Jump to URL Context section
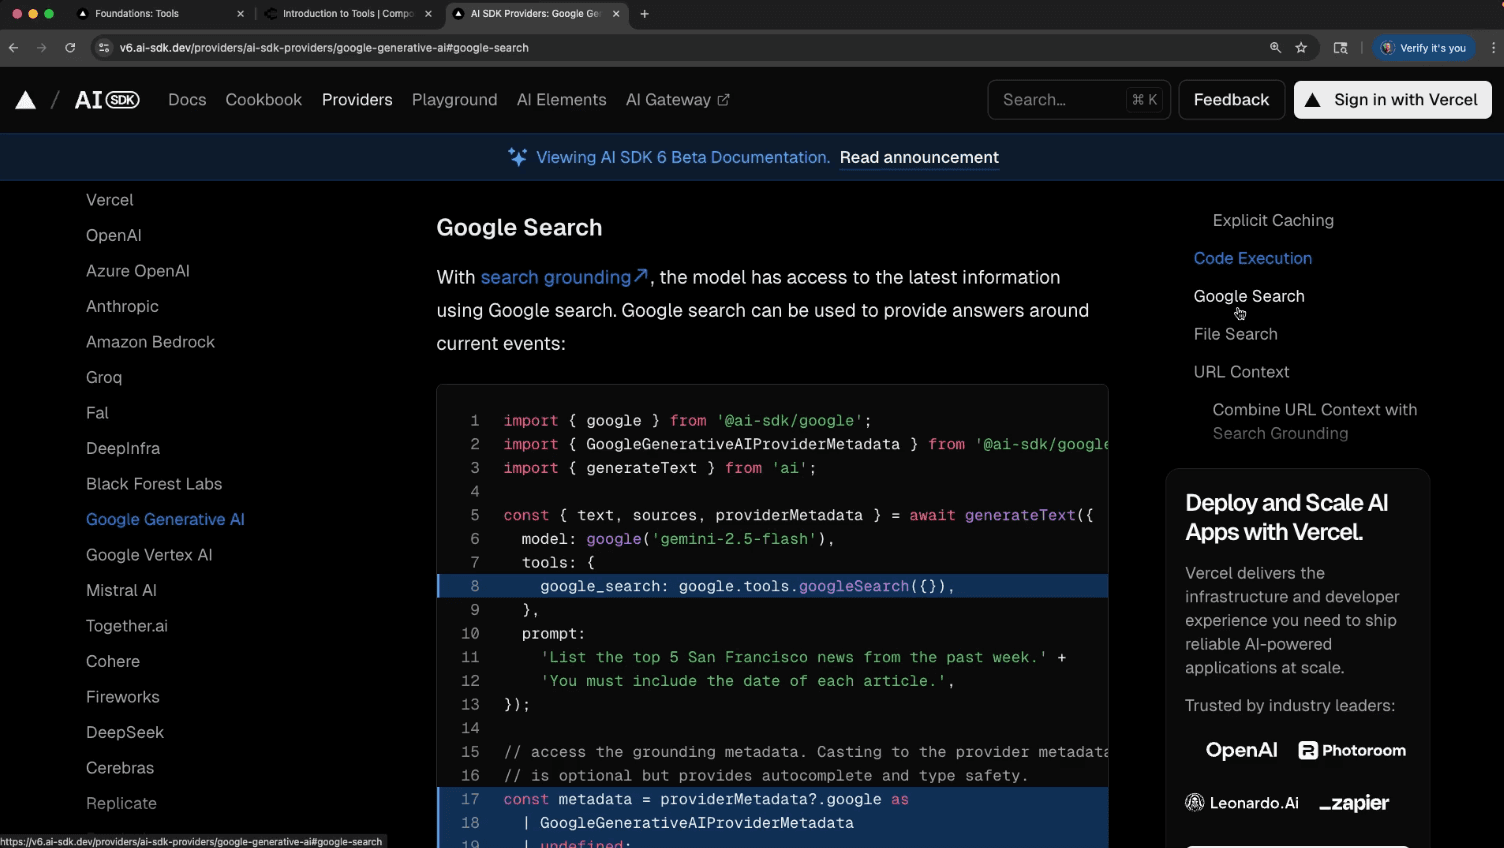This screenshot has height=848, width=1504. point(1241,372)
